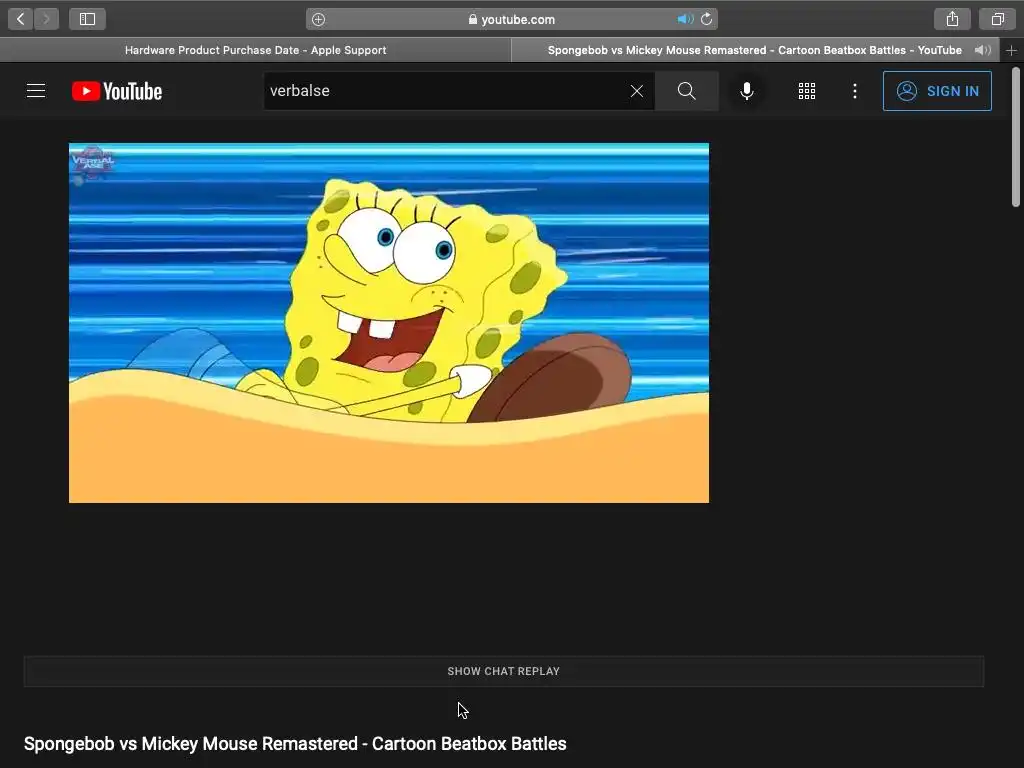Click Safari forward navigation arrow

[x=46, y=19]
